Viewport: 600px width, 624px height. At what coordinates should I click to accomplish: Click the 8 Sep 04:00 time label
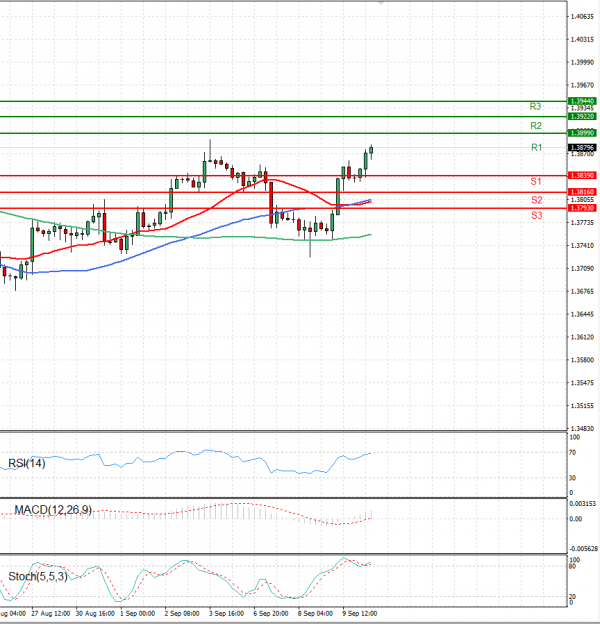(x=315, y=613)
